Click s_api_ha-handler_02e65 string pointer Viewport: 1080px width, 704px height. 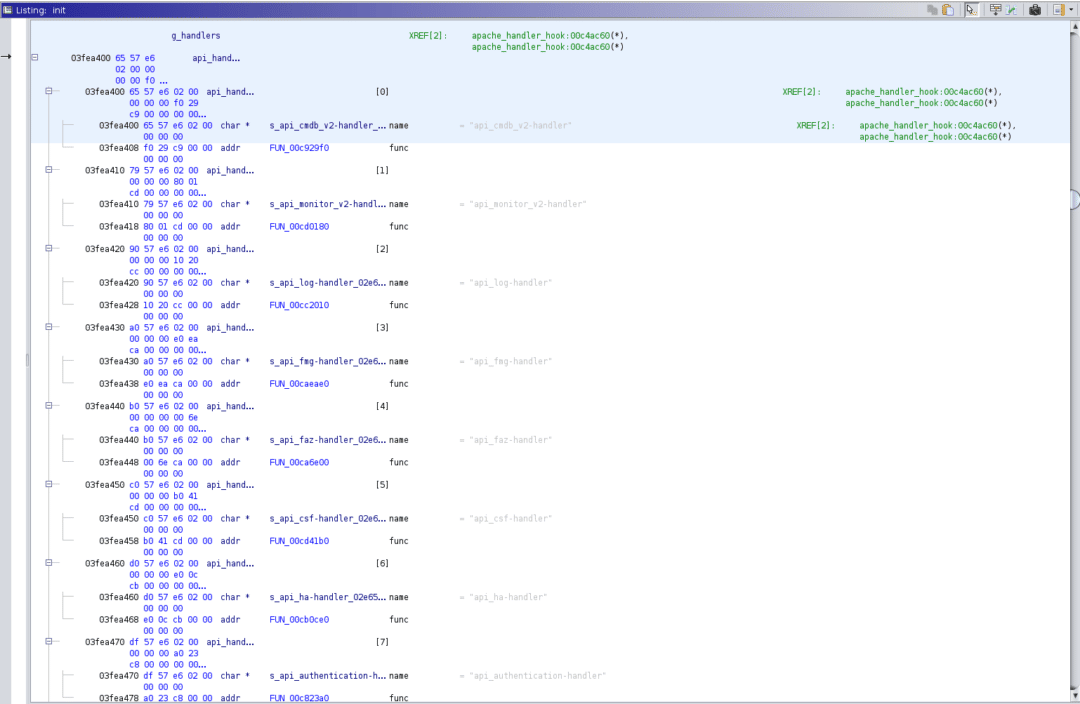(x=327, y=597)
